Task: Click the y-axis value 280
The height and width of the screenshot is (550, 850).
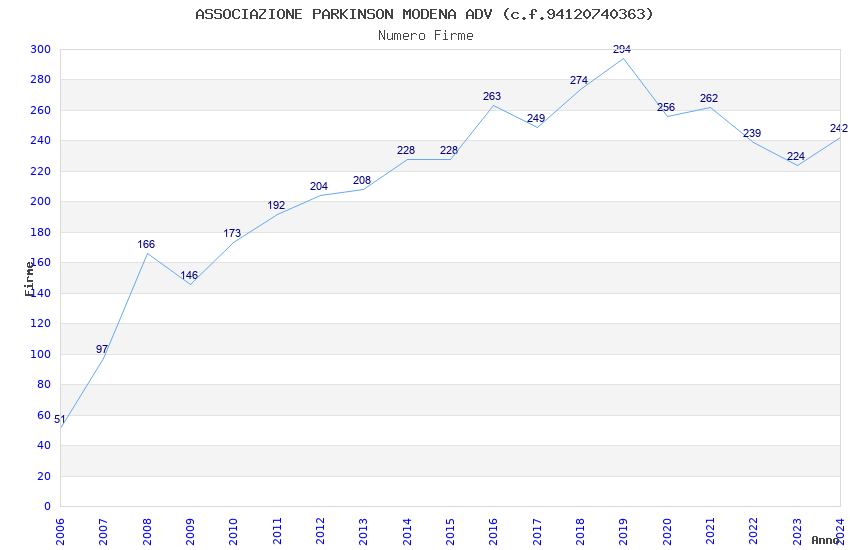Action: pos(41,80)
